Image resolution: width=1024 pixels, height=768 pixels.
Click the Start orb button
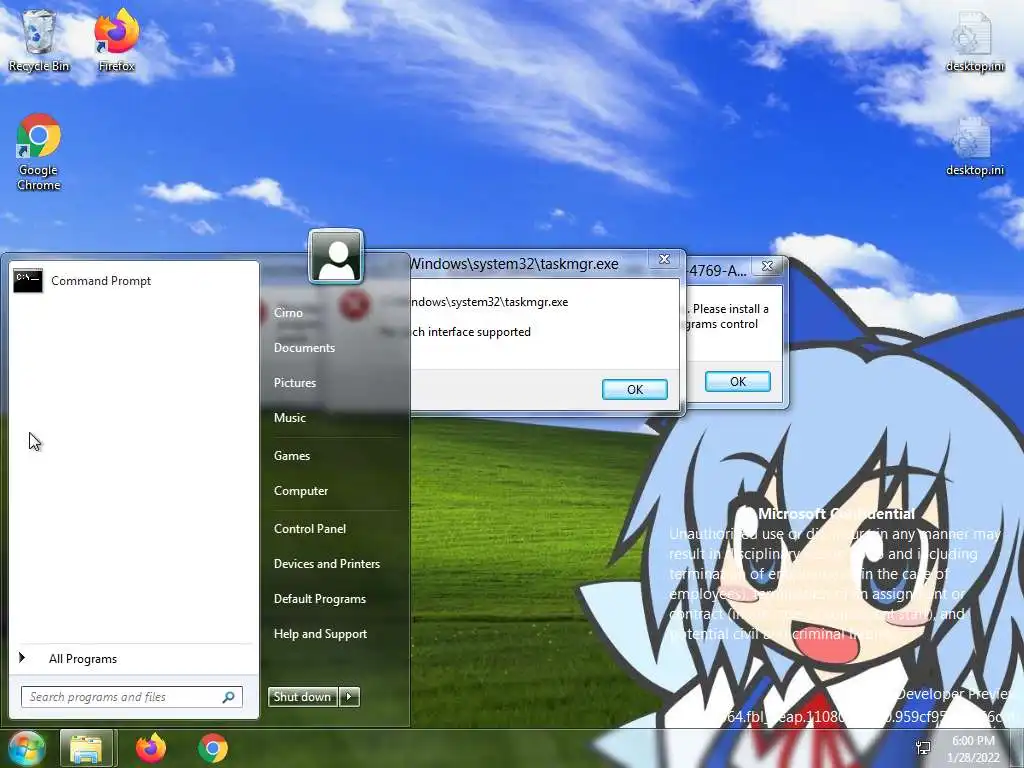tap(26, 748)
